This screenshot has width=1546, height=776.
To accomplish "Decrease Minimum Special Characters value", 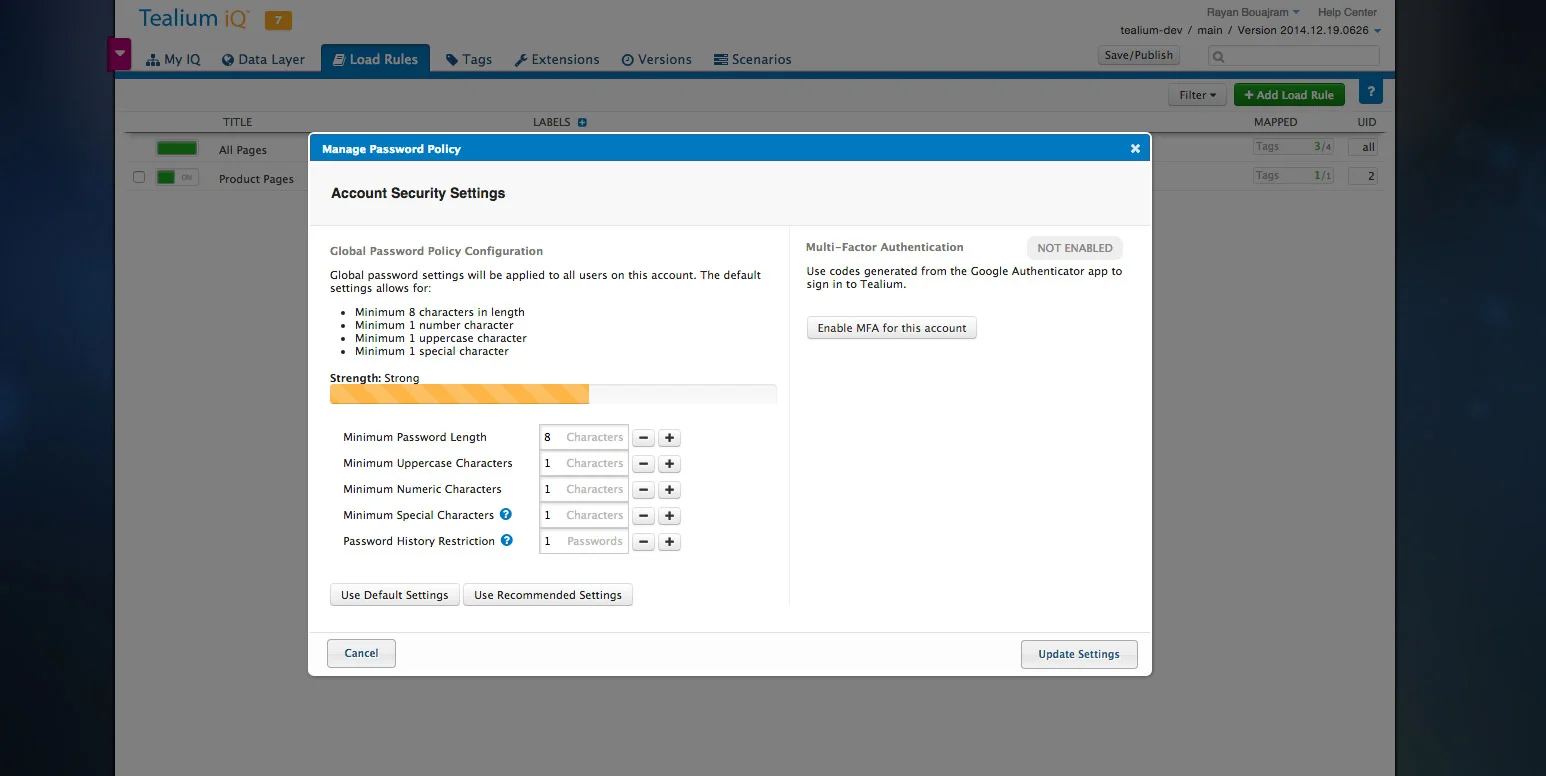I will [644, 516].
